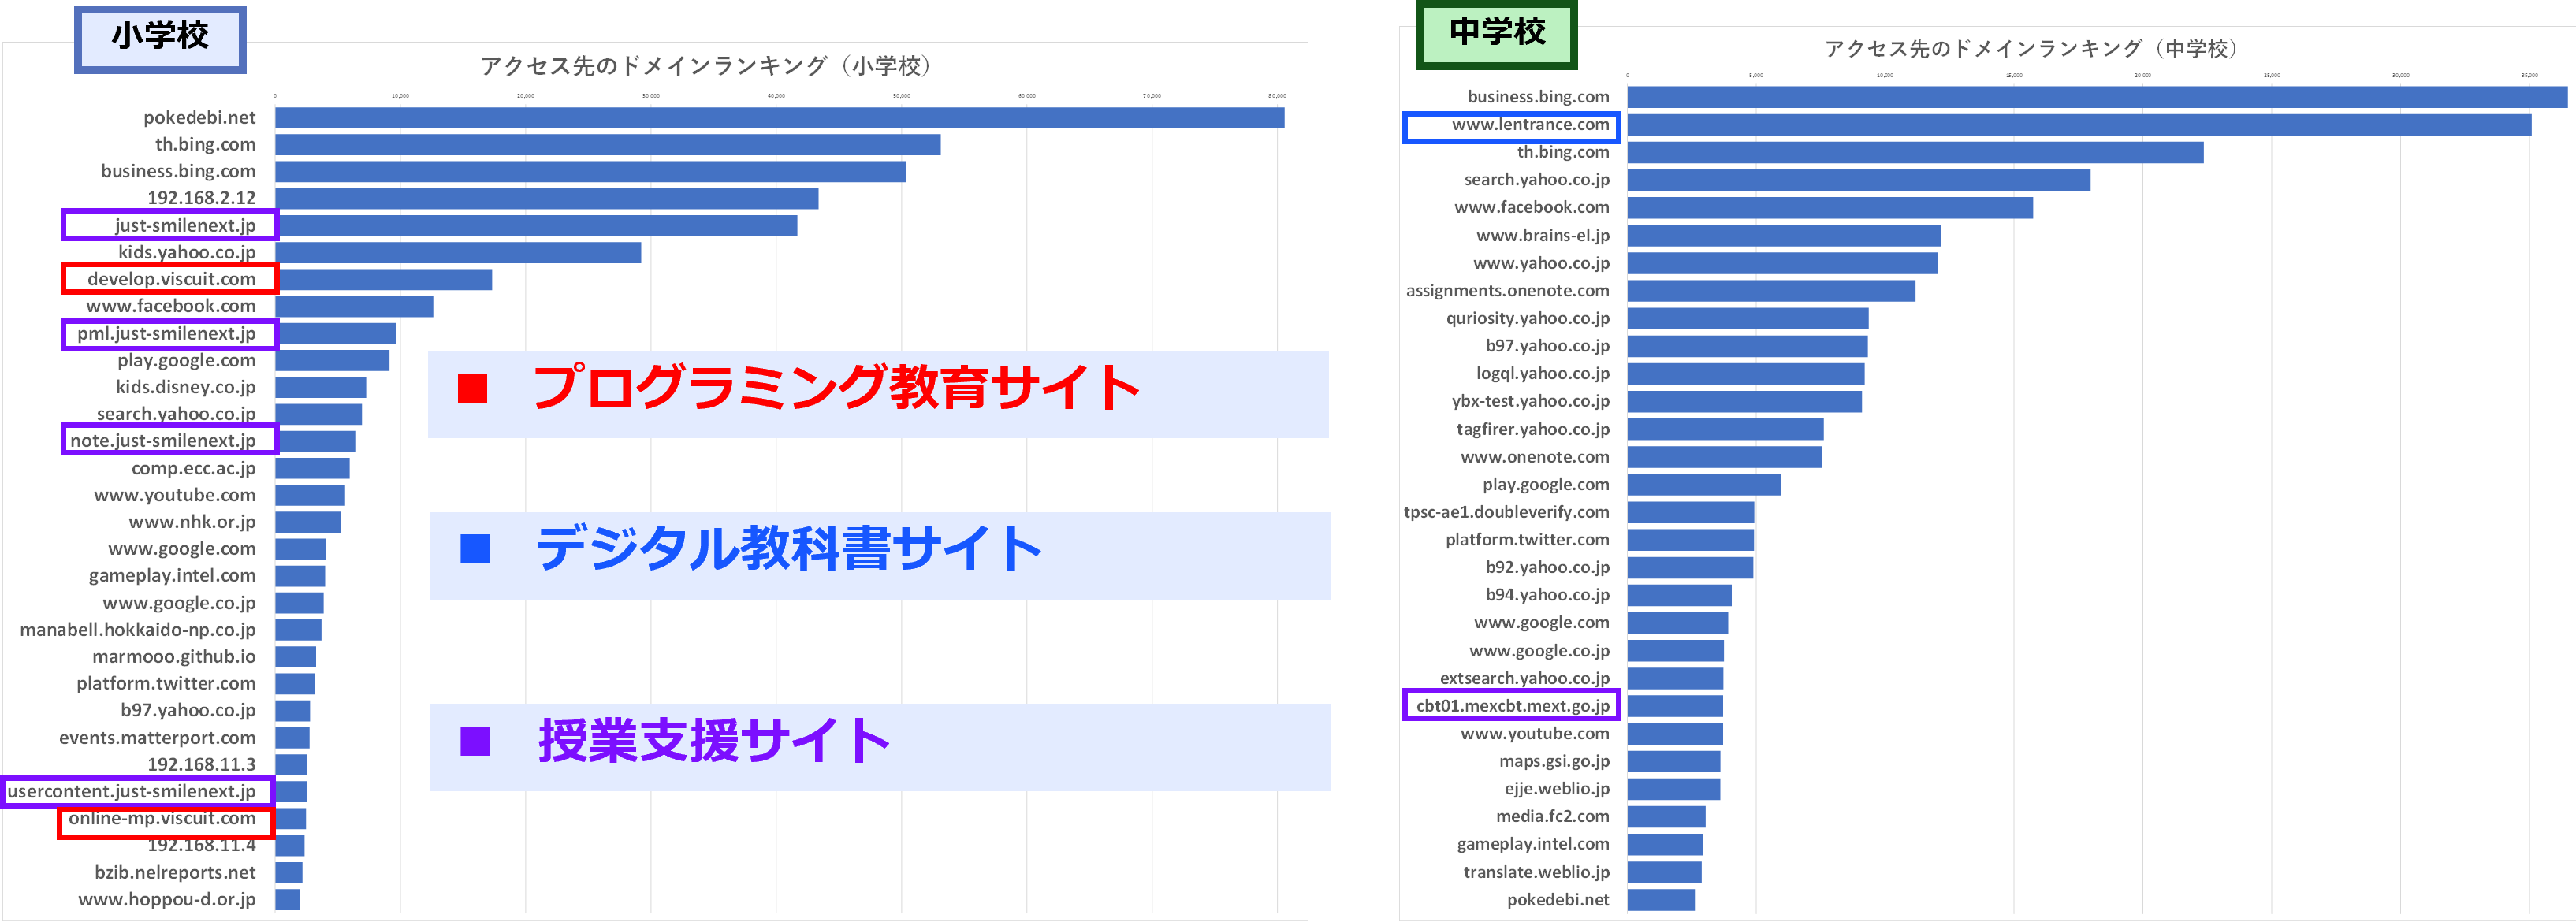Image resolution: width=2576 pixels, height=922 pixels.
Task: Click the develop.viscuit.com label
Action: click(171, 280)
